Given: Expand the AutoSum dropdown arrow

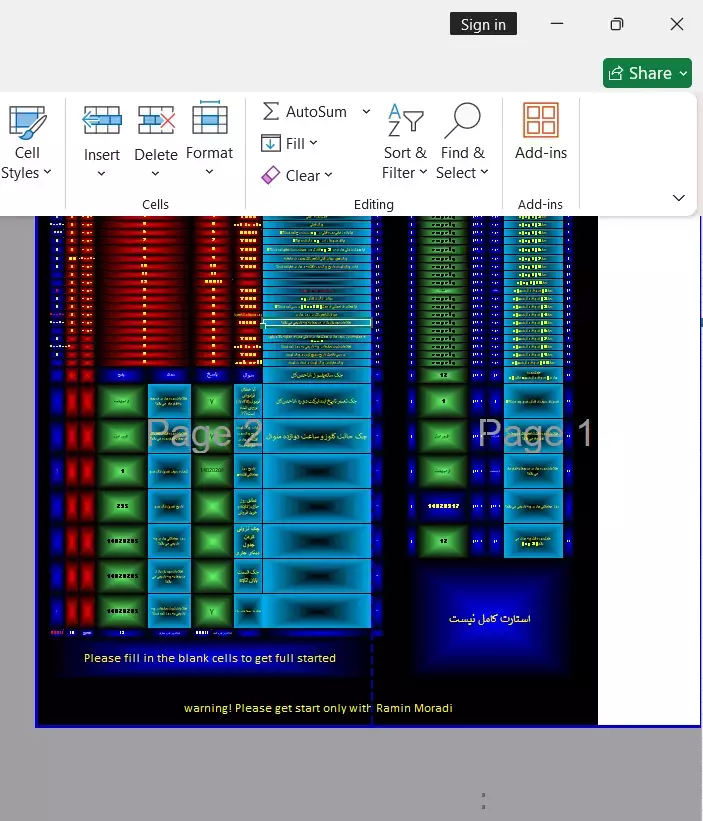Looking at the screenshot, I should 366,111.
